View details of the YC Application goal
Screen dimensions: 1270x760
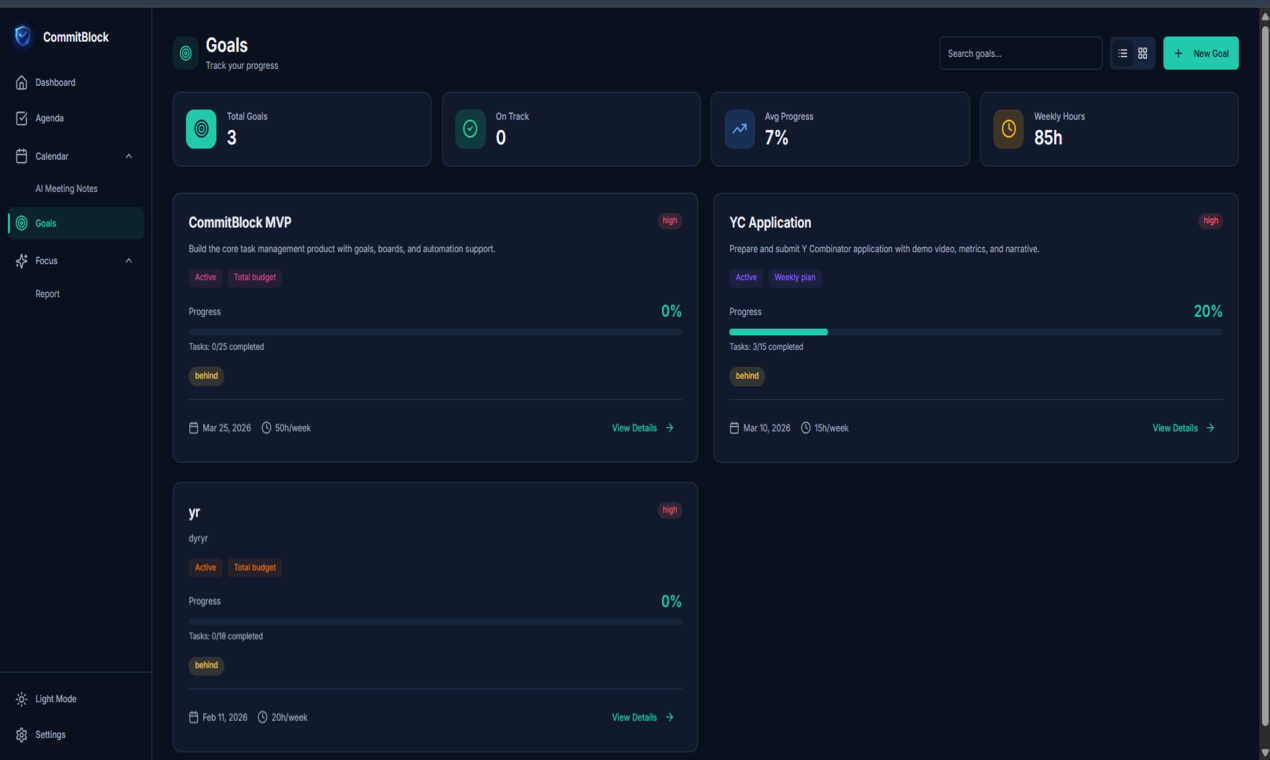[1183, 427]
